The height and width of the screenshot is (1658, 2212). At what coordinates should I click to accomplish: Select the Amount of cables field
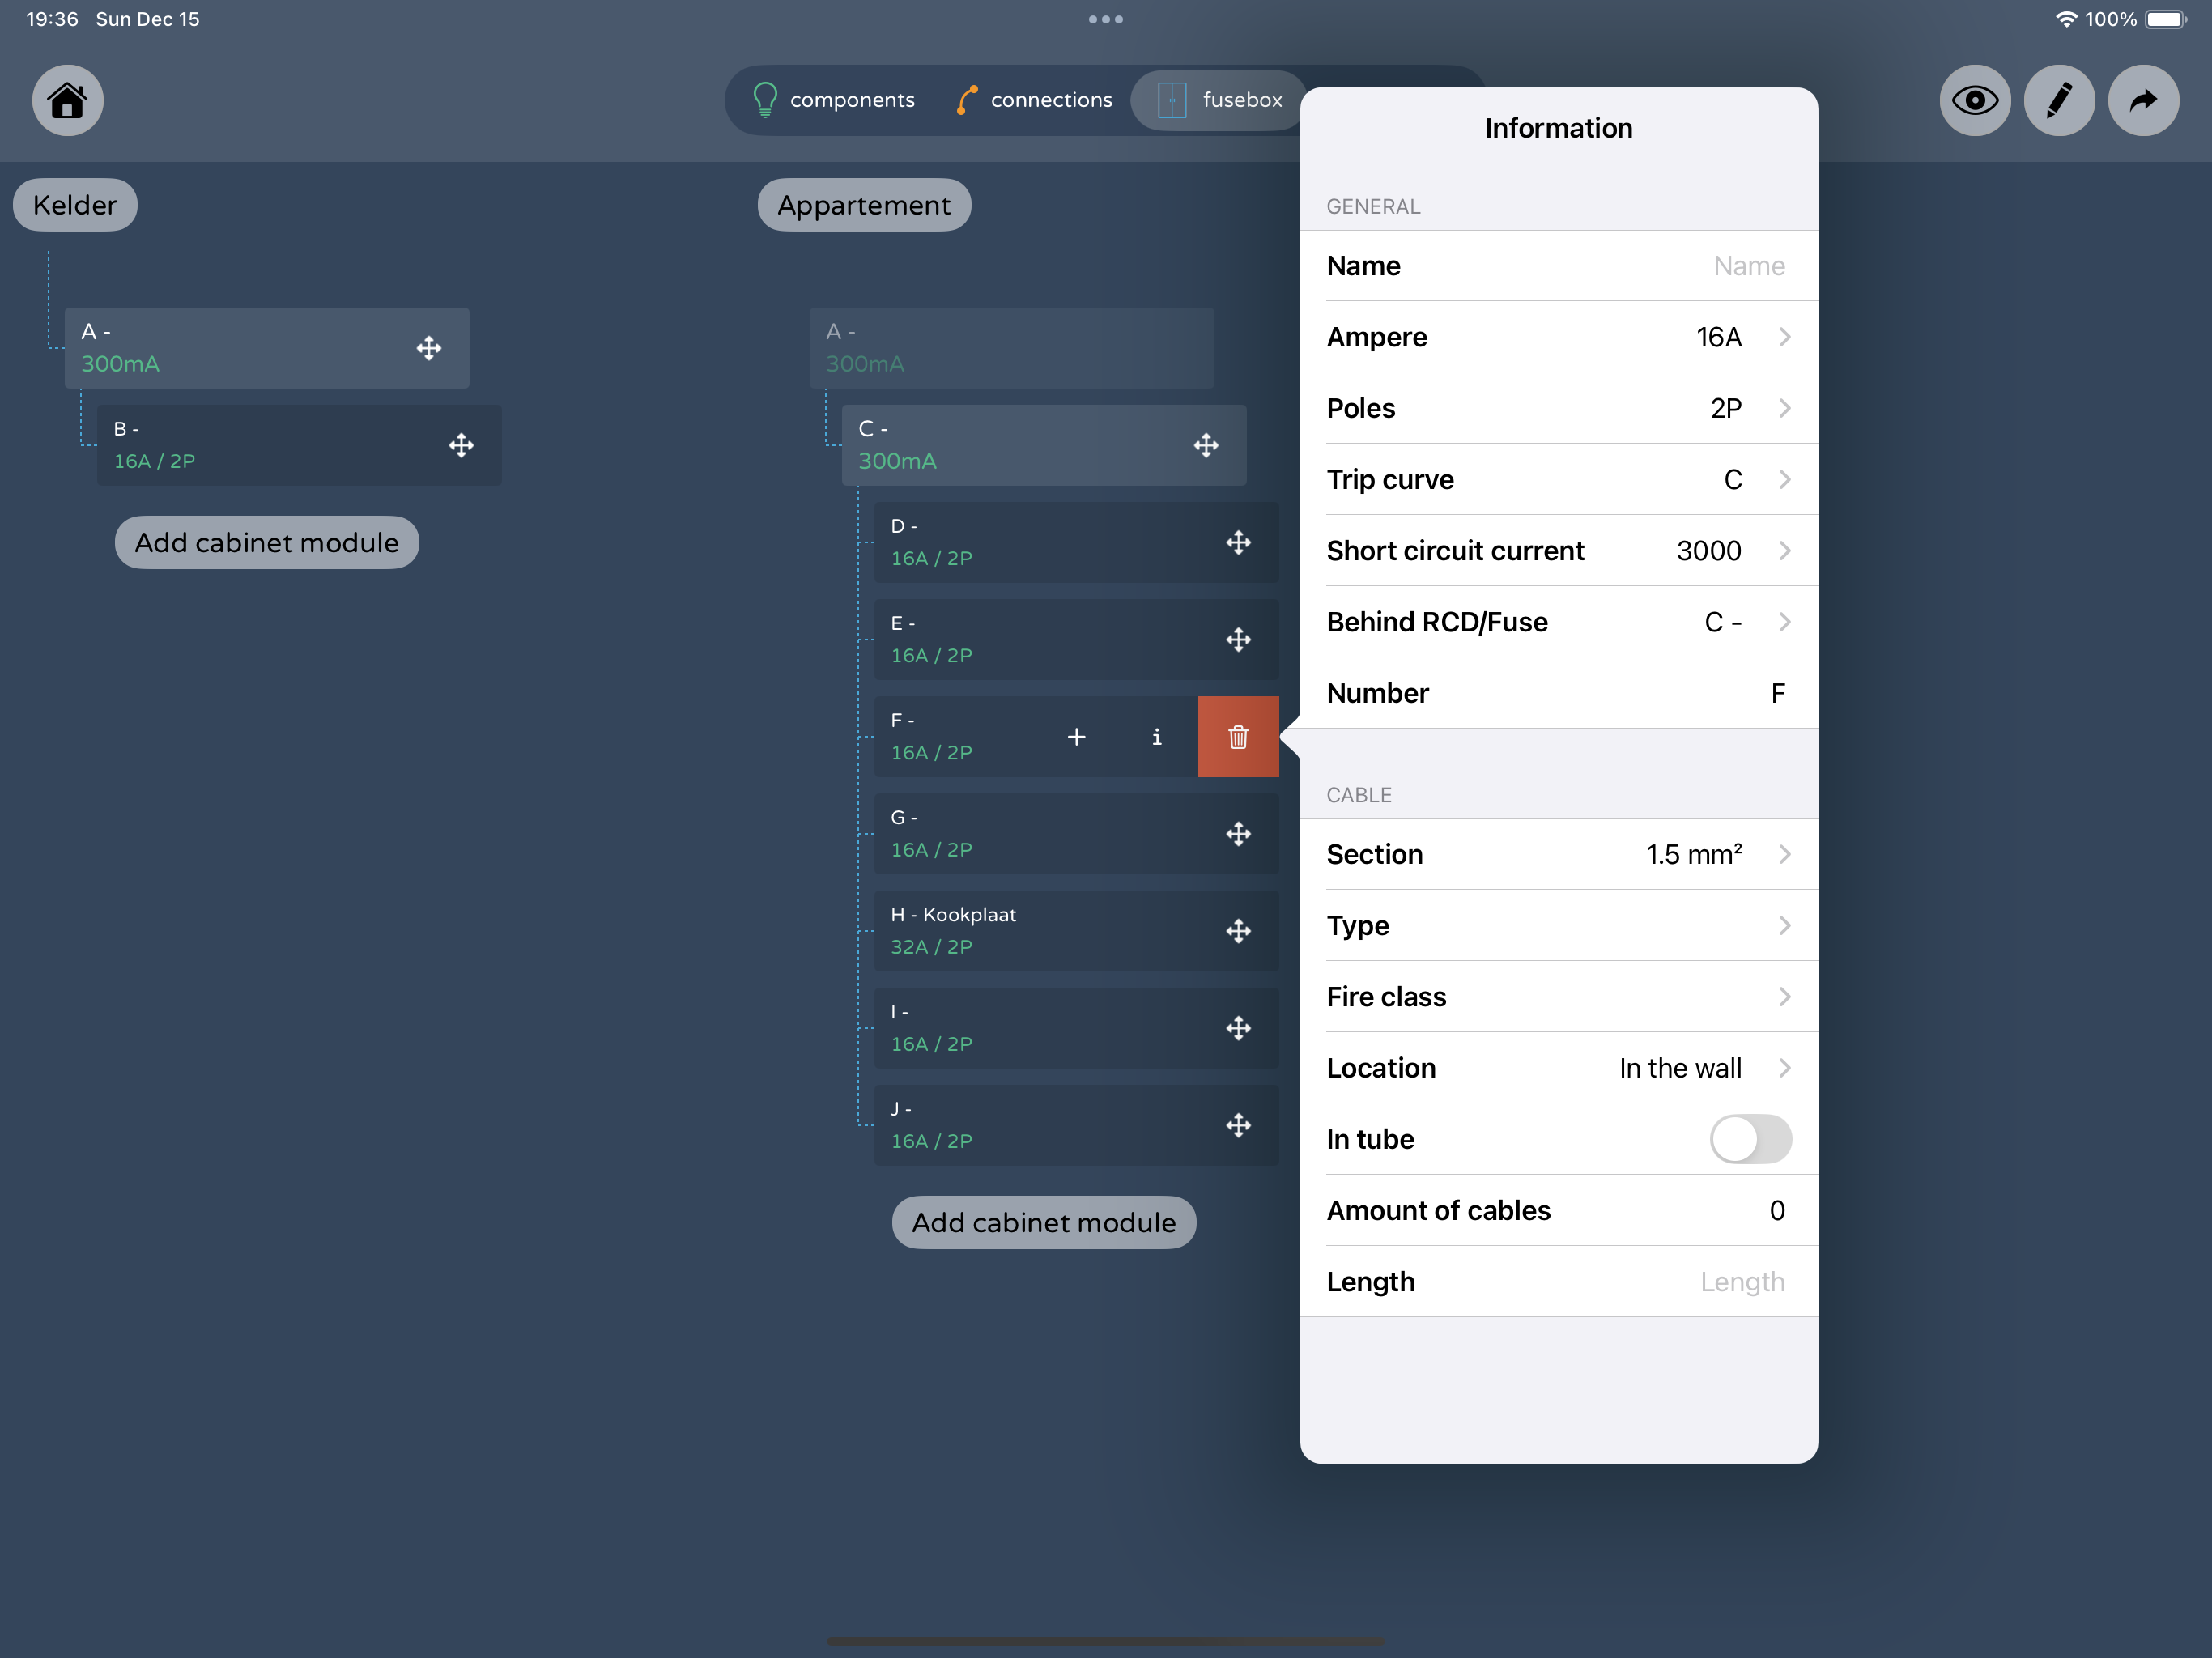pos(1558,1210)
